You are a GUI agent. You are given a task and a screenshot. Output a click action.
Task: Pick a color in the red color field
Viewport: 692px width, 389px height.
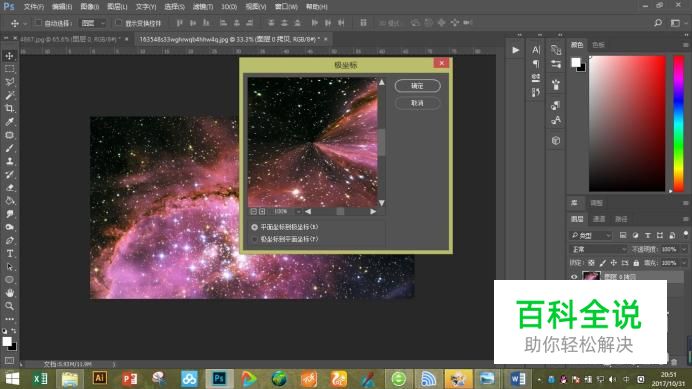pos(627,124)
